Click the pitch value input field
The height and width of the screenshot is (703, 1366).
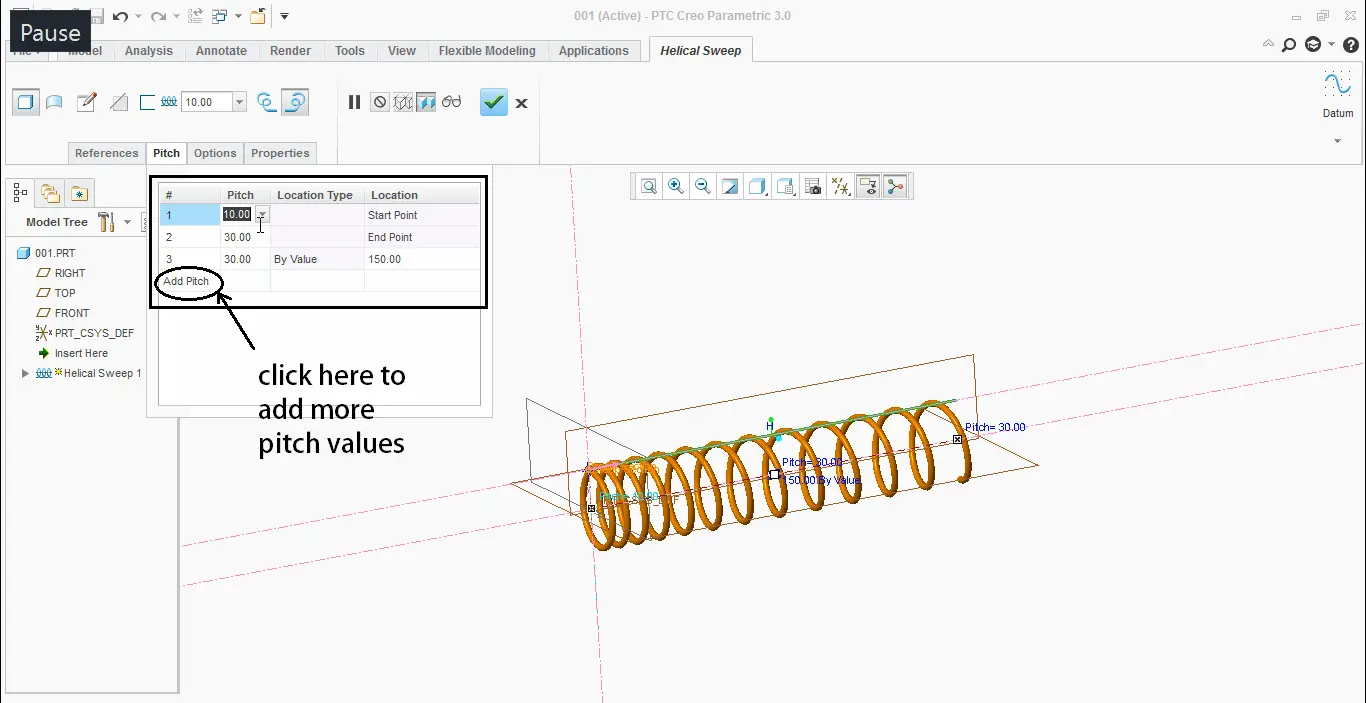tap(237, 214)
